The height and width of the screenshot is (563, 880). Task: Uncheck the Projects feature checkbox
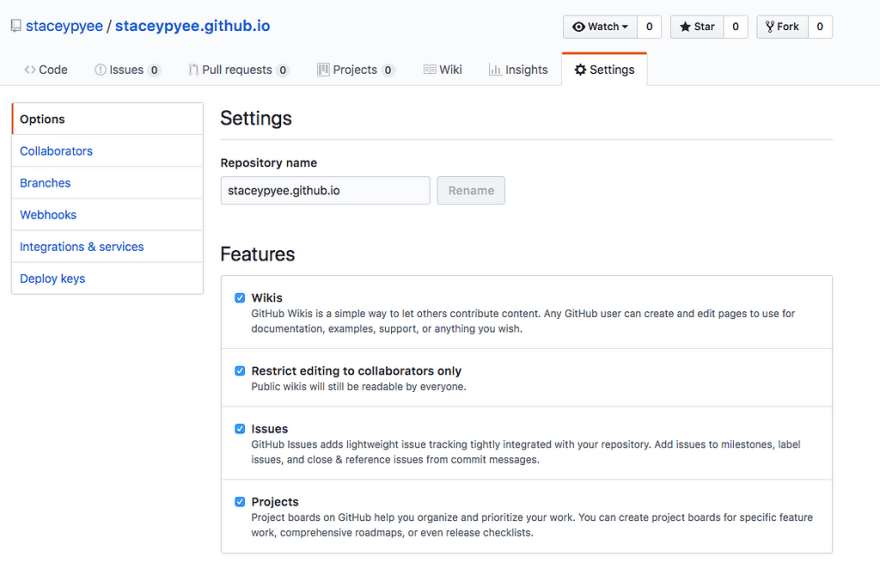coord(240,502)
